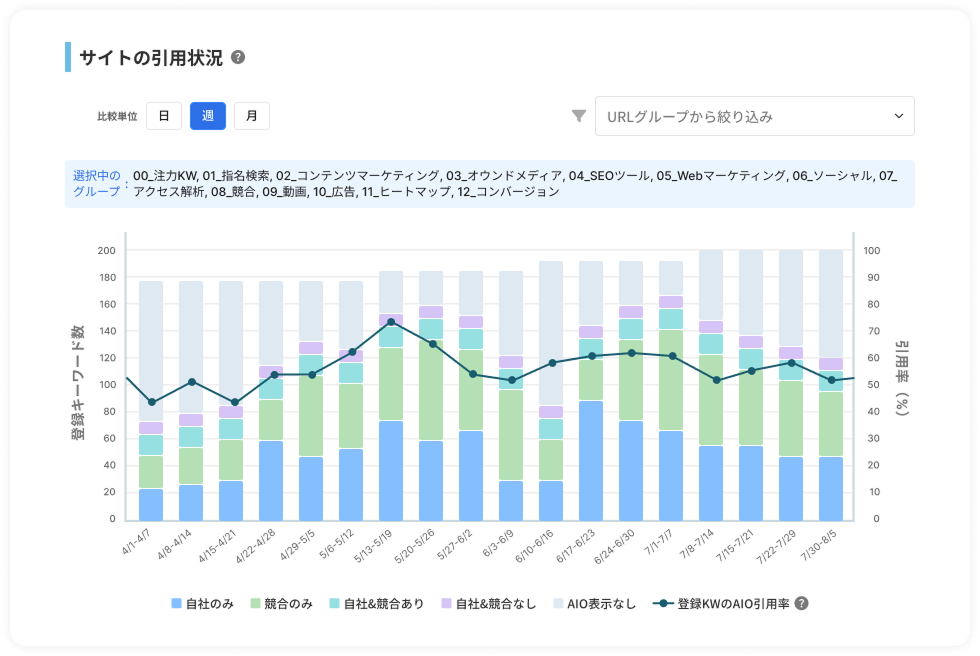Screen dimensions: 980x656
Task: Select 週 comparison unit
Action: pyautogui.click(x=208, y=116)
